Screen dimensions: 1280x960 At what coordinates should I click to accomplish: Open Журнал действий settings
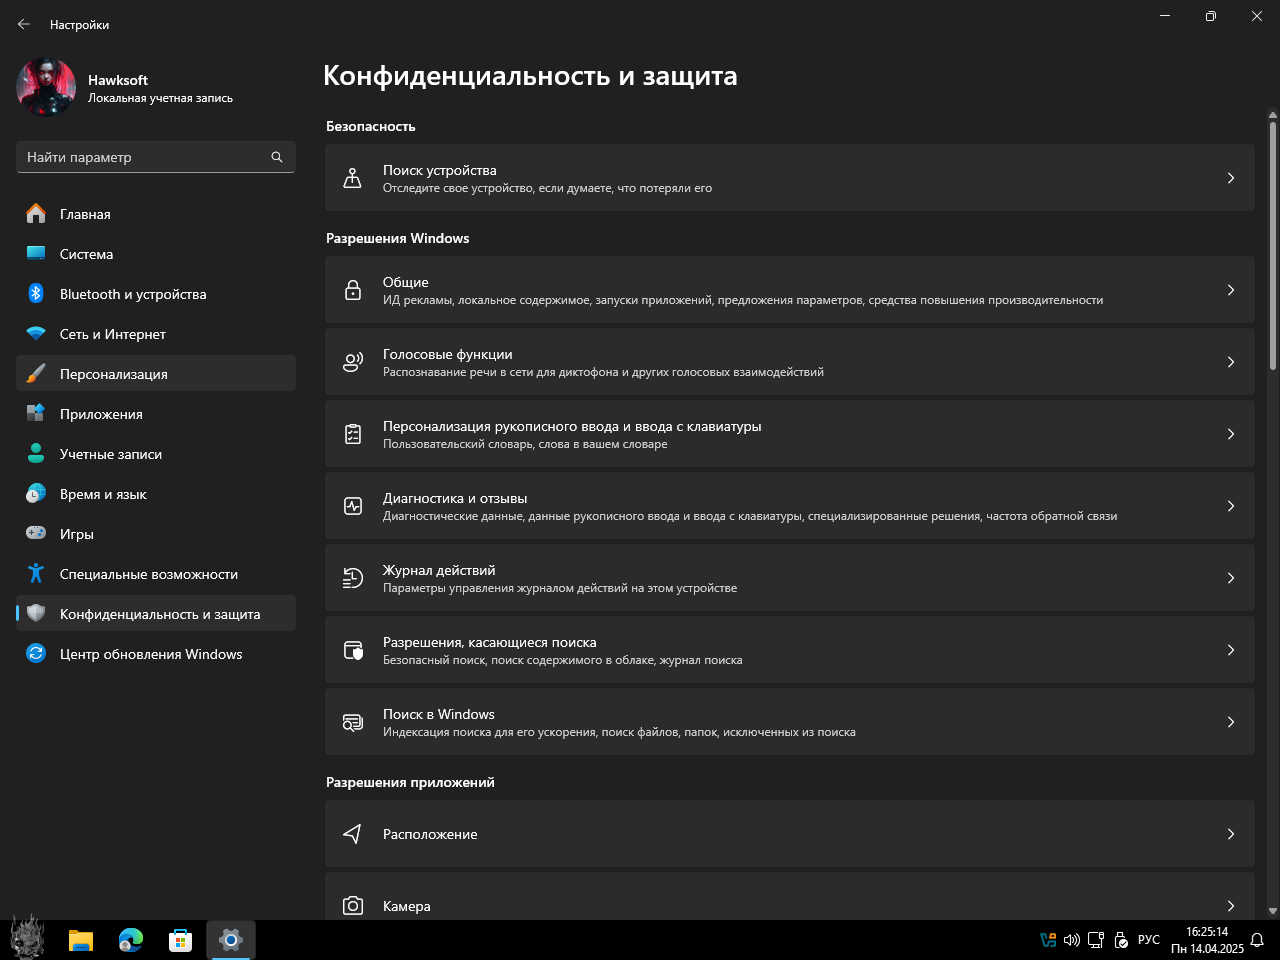(789, 578)
